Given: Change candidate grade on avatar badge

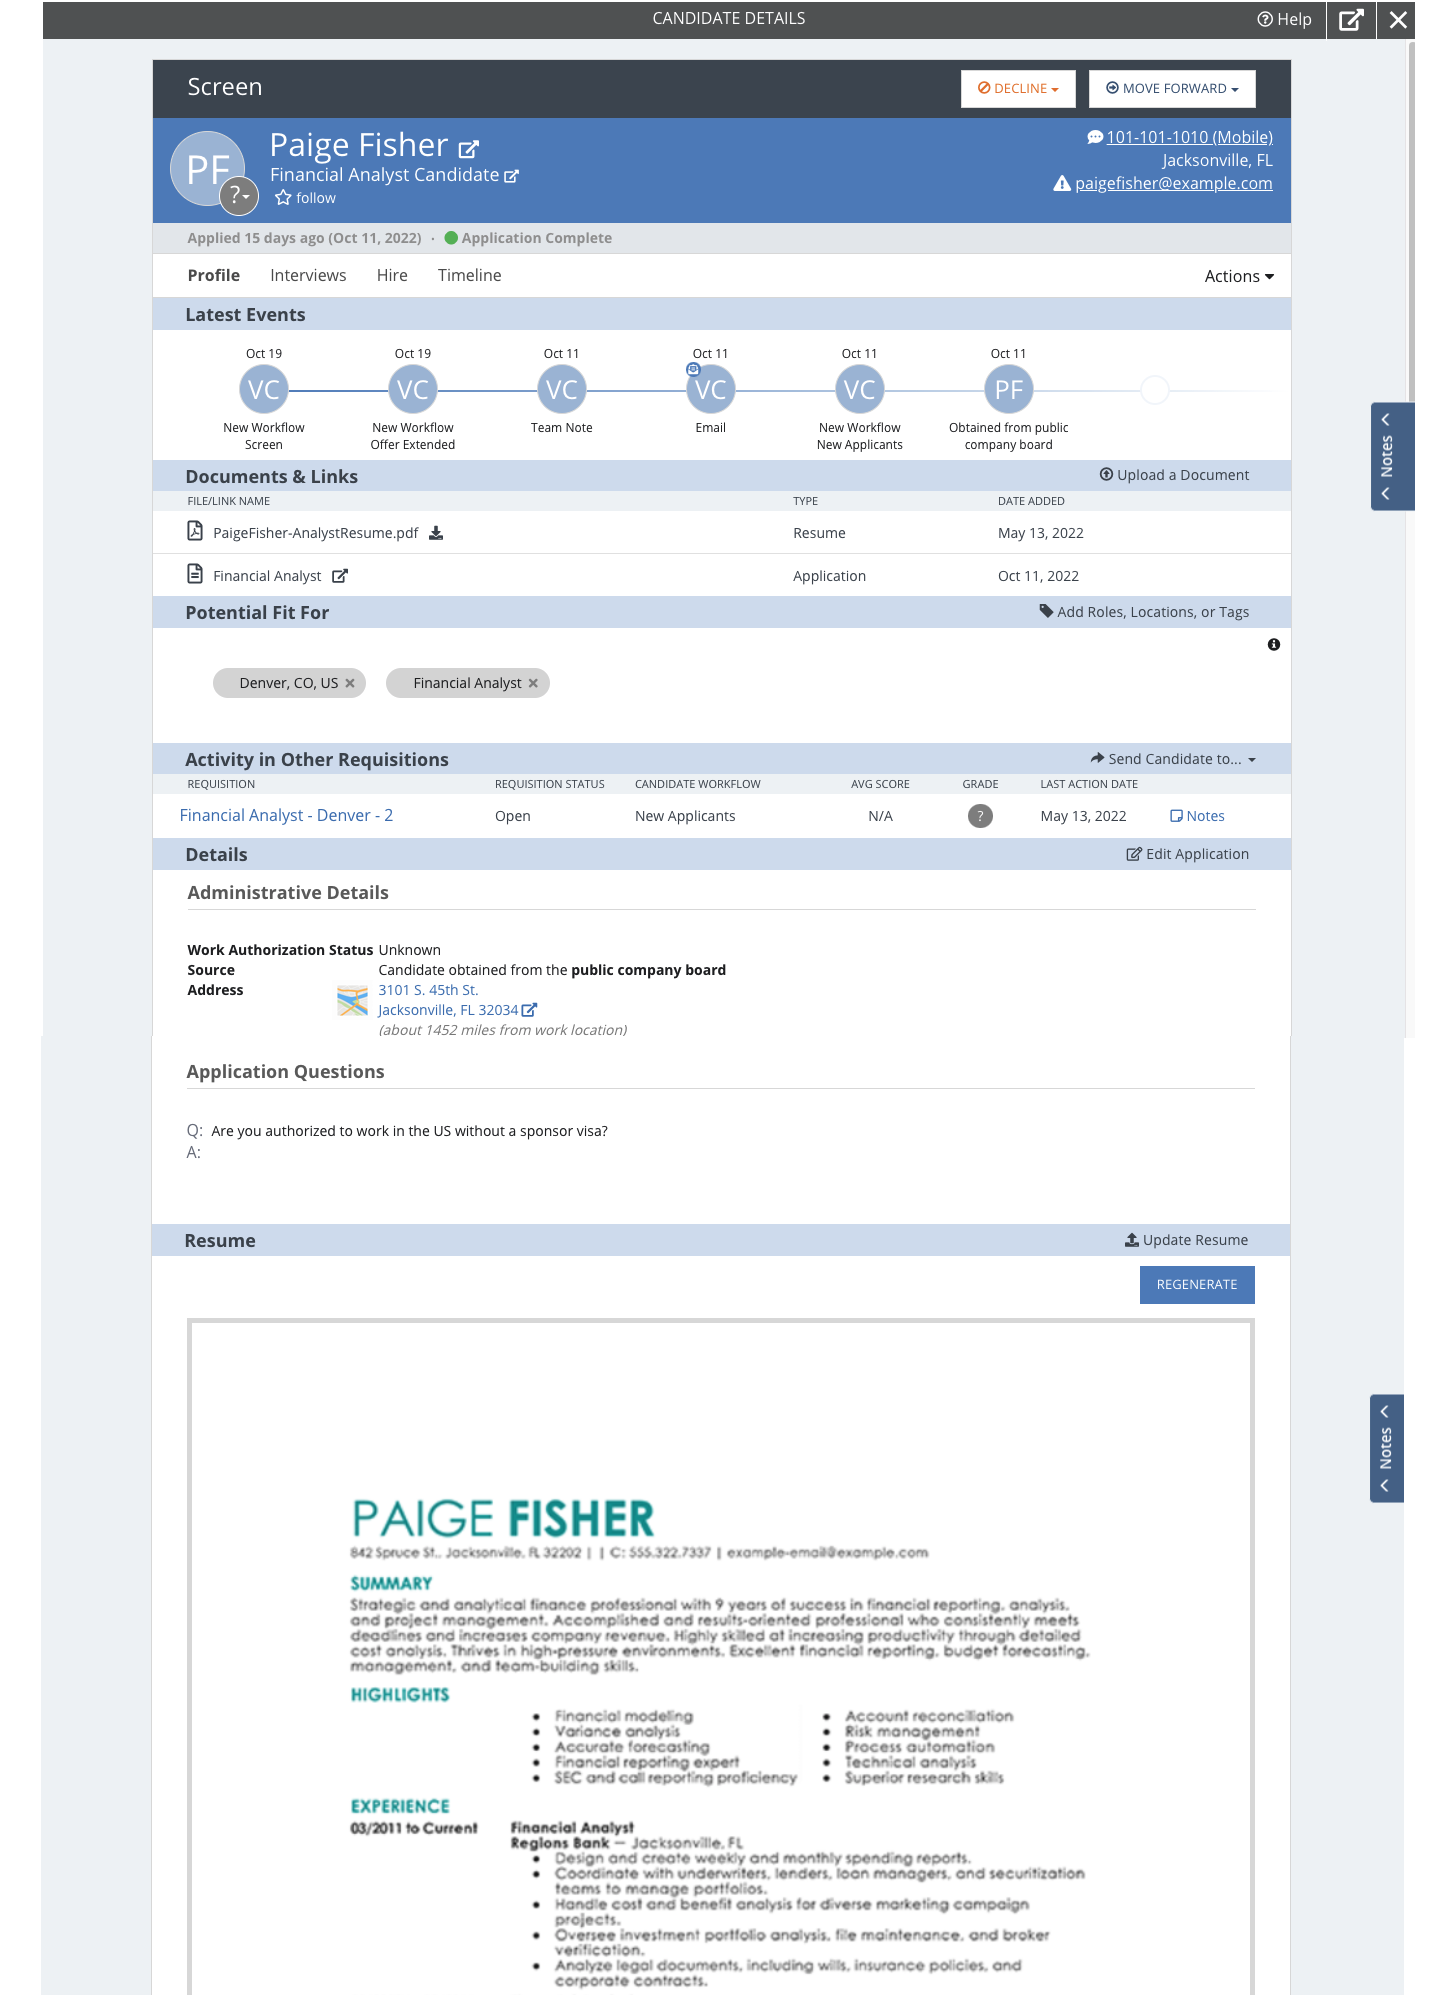Looking at the screenshot, I should [239, 196].
